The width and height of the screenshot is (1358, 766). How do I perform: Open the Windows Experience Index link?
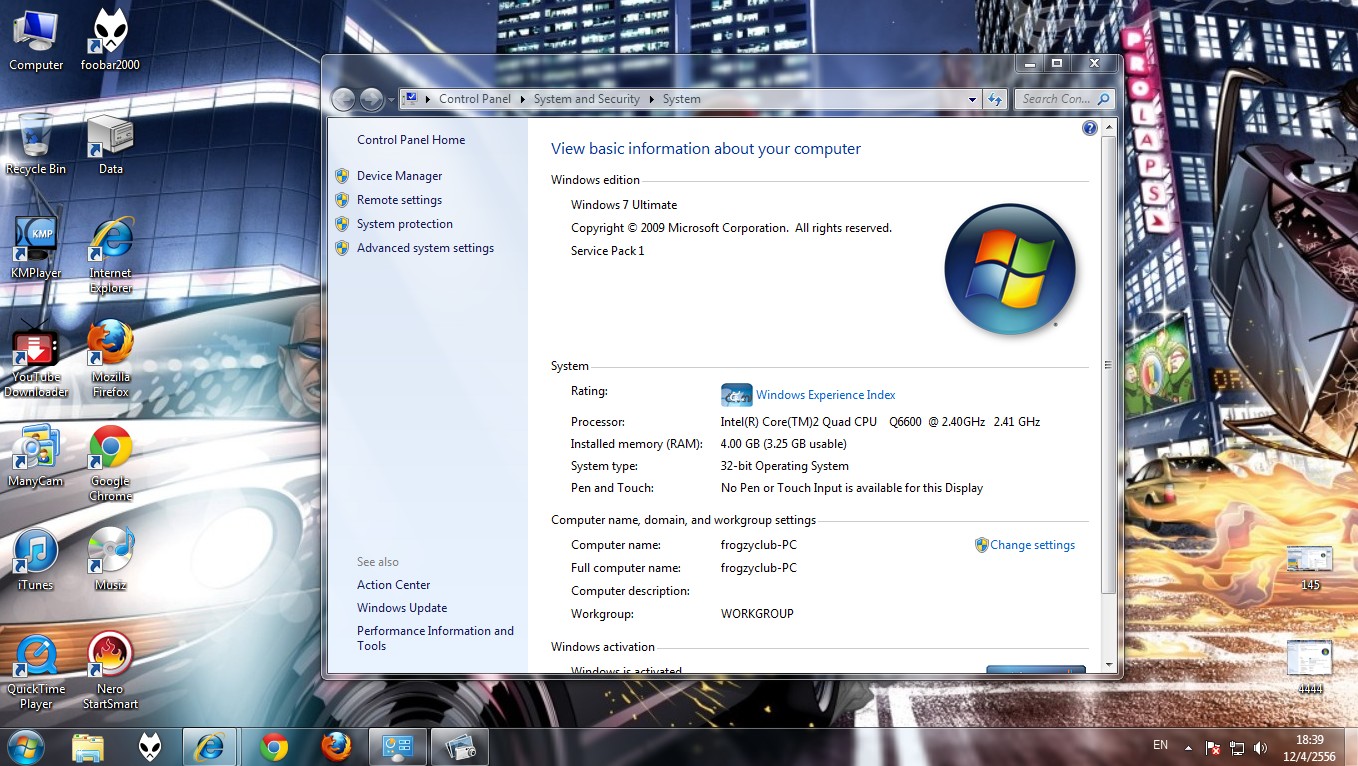click(826, 395)
